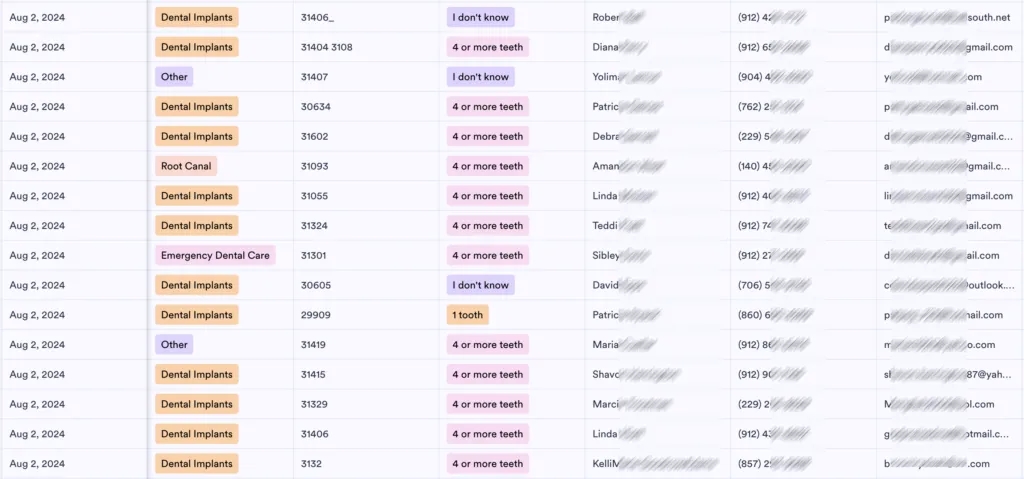1024x479 pixels.
Task: Select the name cell starting with Kelli
Action: coord(658,464)
